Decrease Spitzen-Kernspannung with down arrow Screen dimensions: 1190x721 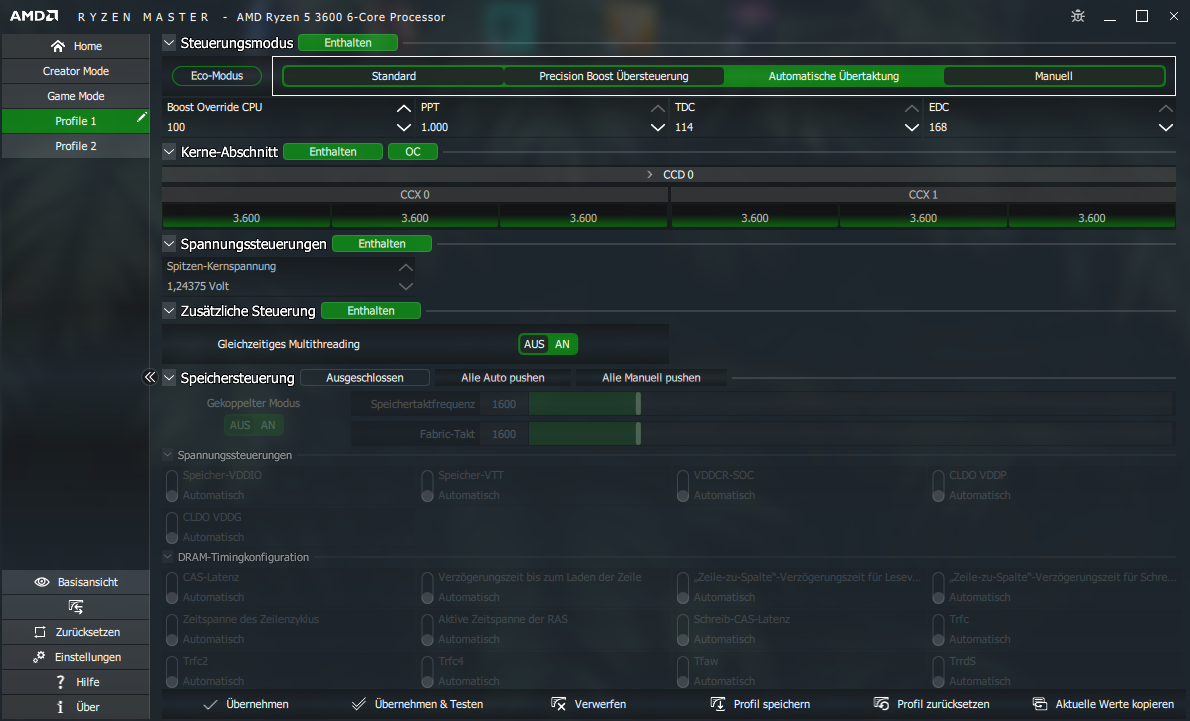click(406, 286)
